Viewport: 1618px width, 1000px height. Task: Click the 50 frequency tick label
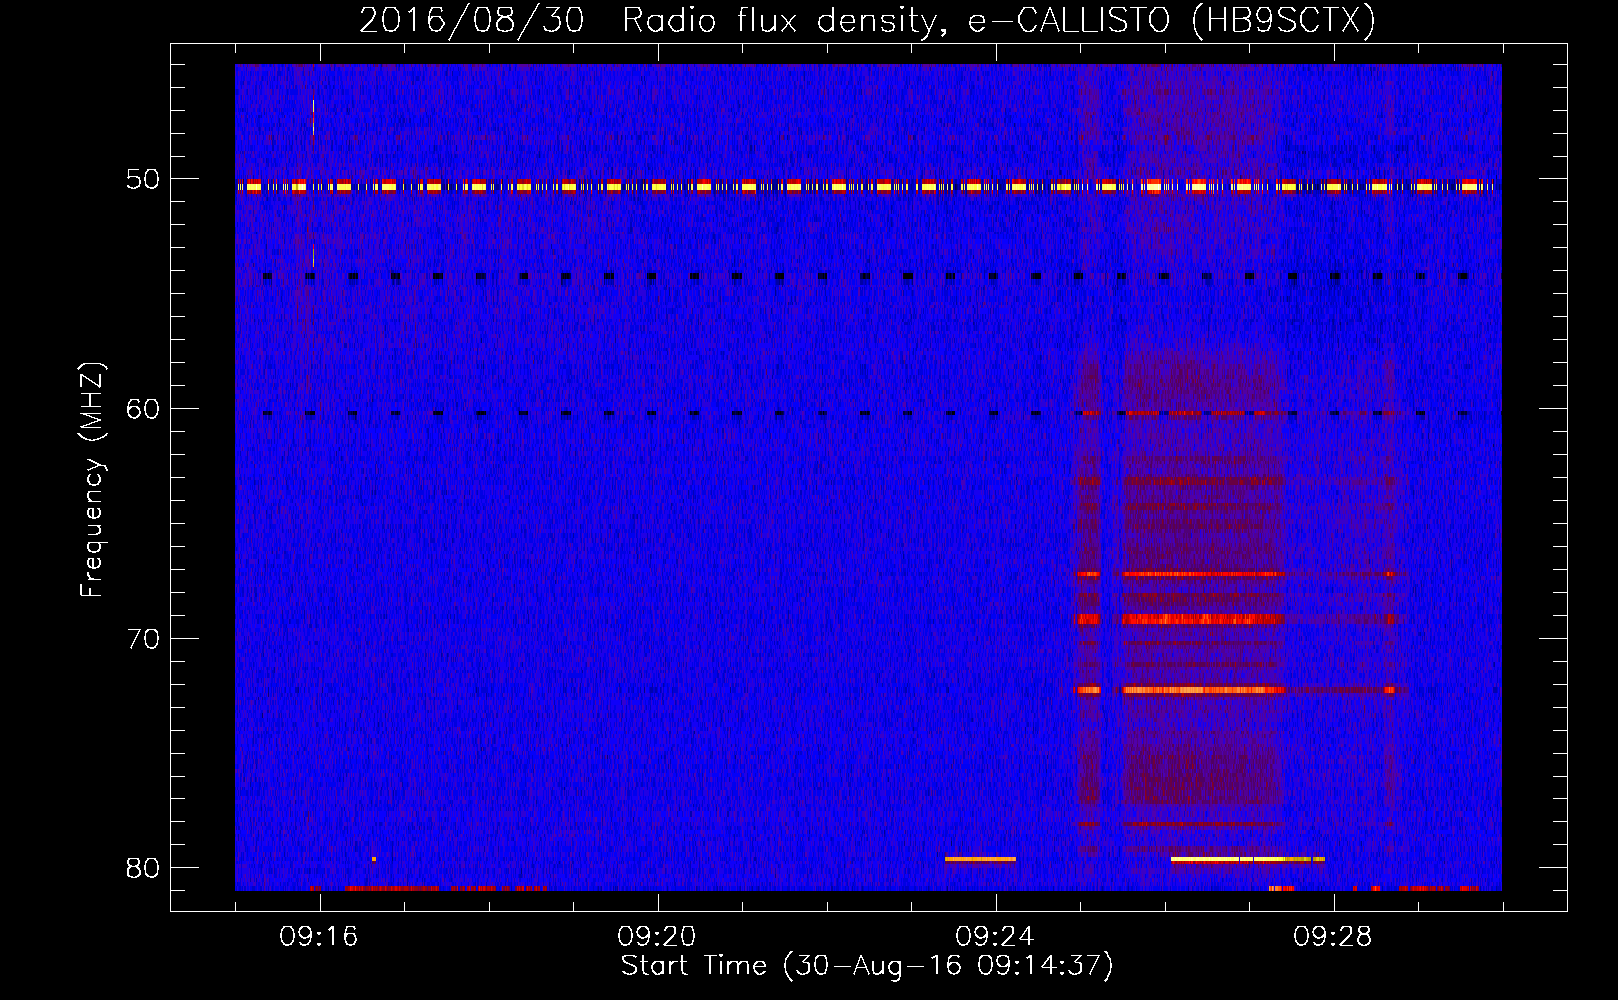(x=142, y=179)
